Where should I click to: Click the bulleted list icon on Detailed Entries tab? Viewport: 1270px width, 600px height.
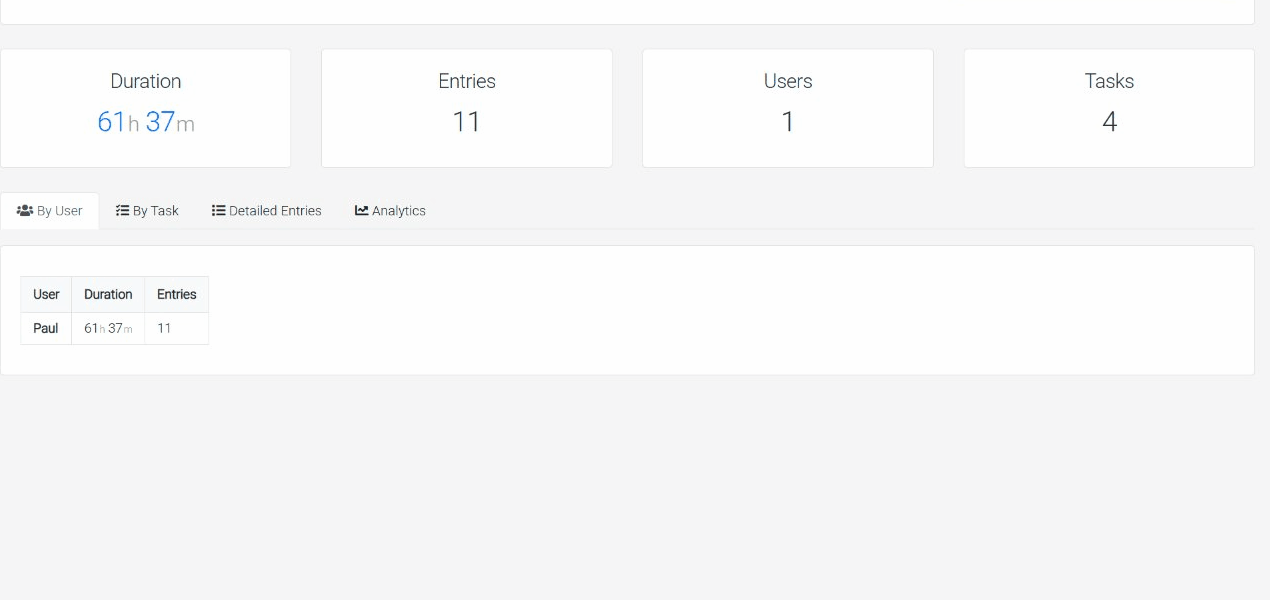[x=218, y=210]
